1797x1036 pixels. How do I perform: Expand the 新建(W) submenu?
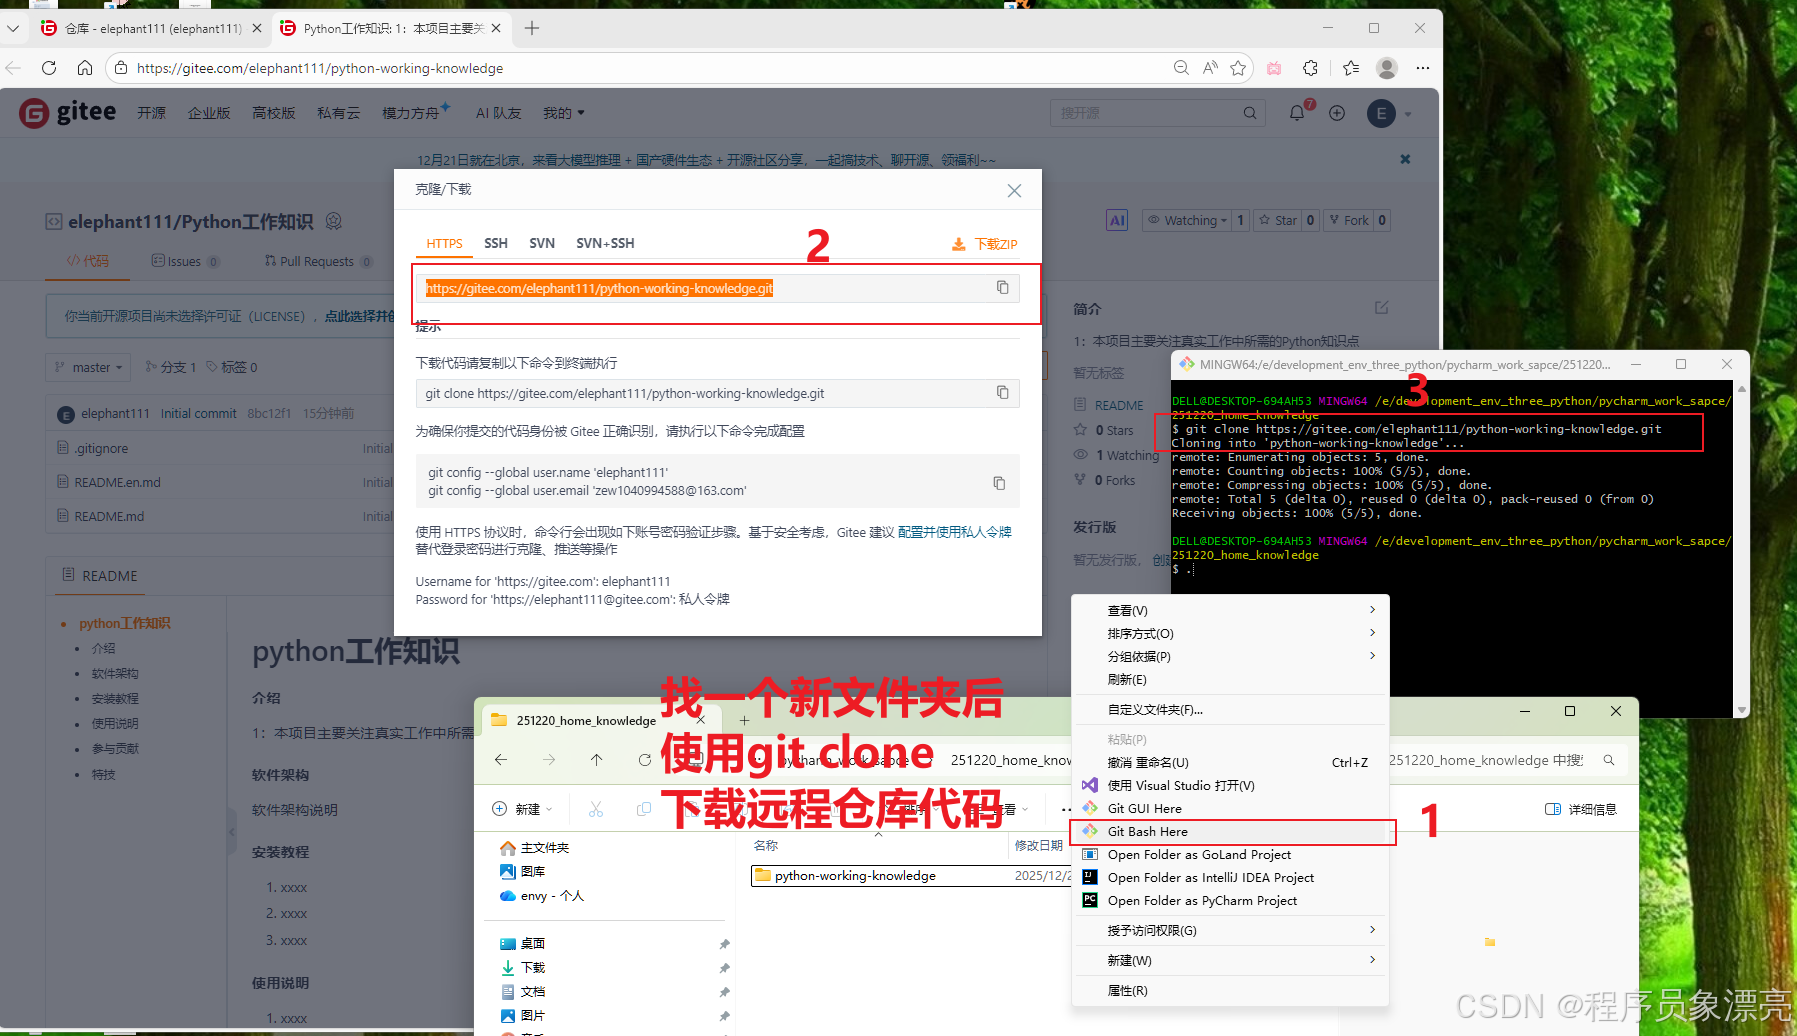pos(1230,960)
